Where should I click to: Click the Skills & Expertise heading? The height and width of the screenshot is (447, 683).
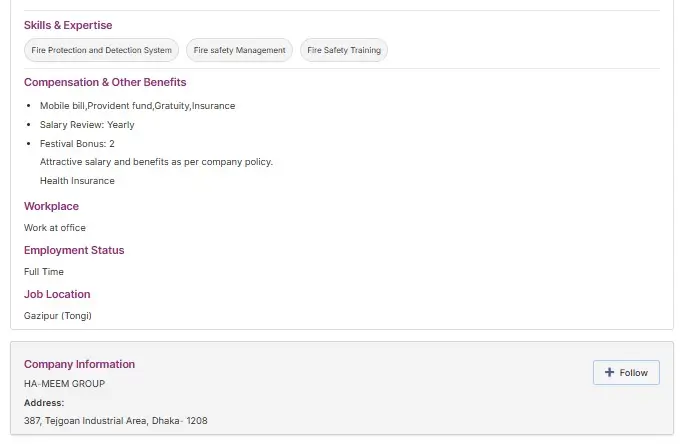click(x=68, y=25)
